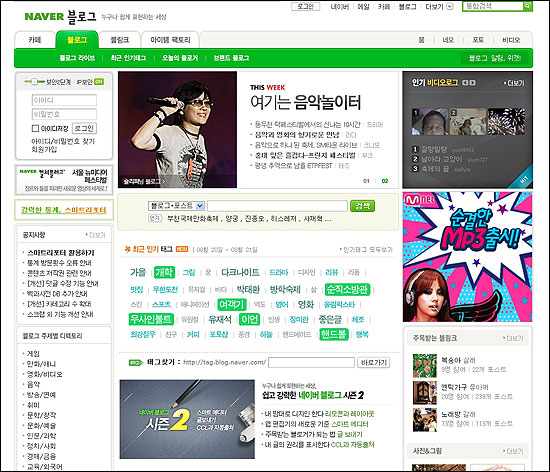The width and height of the screenshot is (550, 472).
Task: Focus the 아이디 input field
Action: (64, 100)
